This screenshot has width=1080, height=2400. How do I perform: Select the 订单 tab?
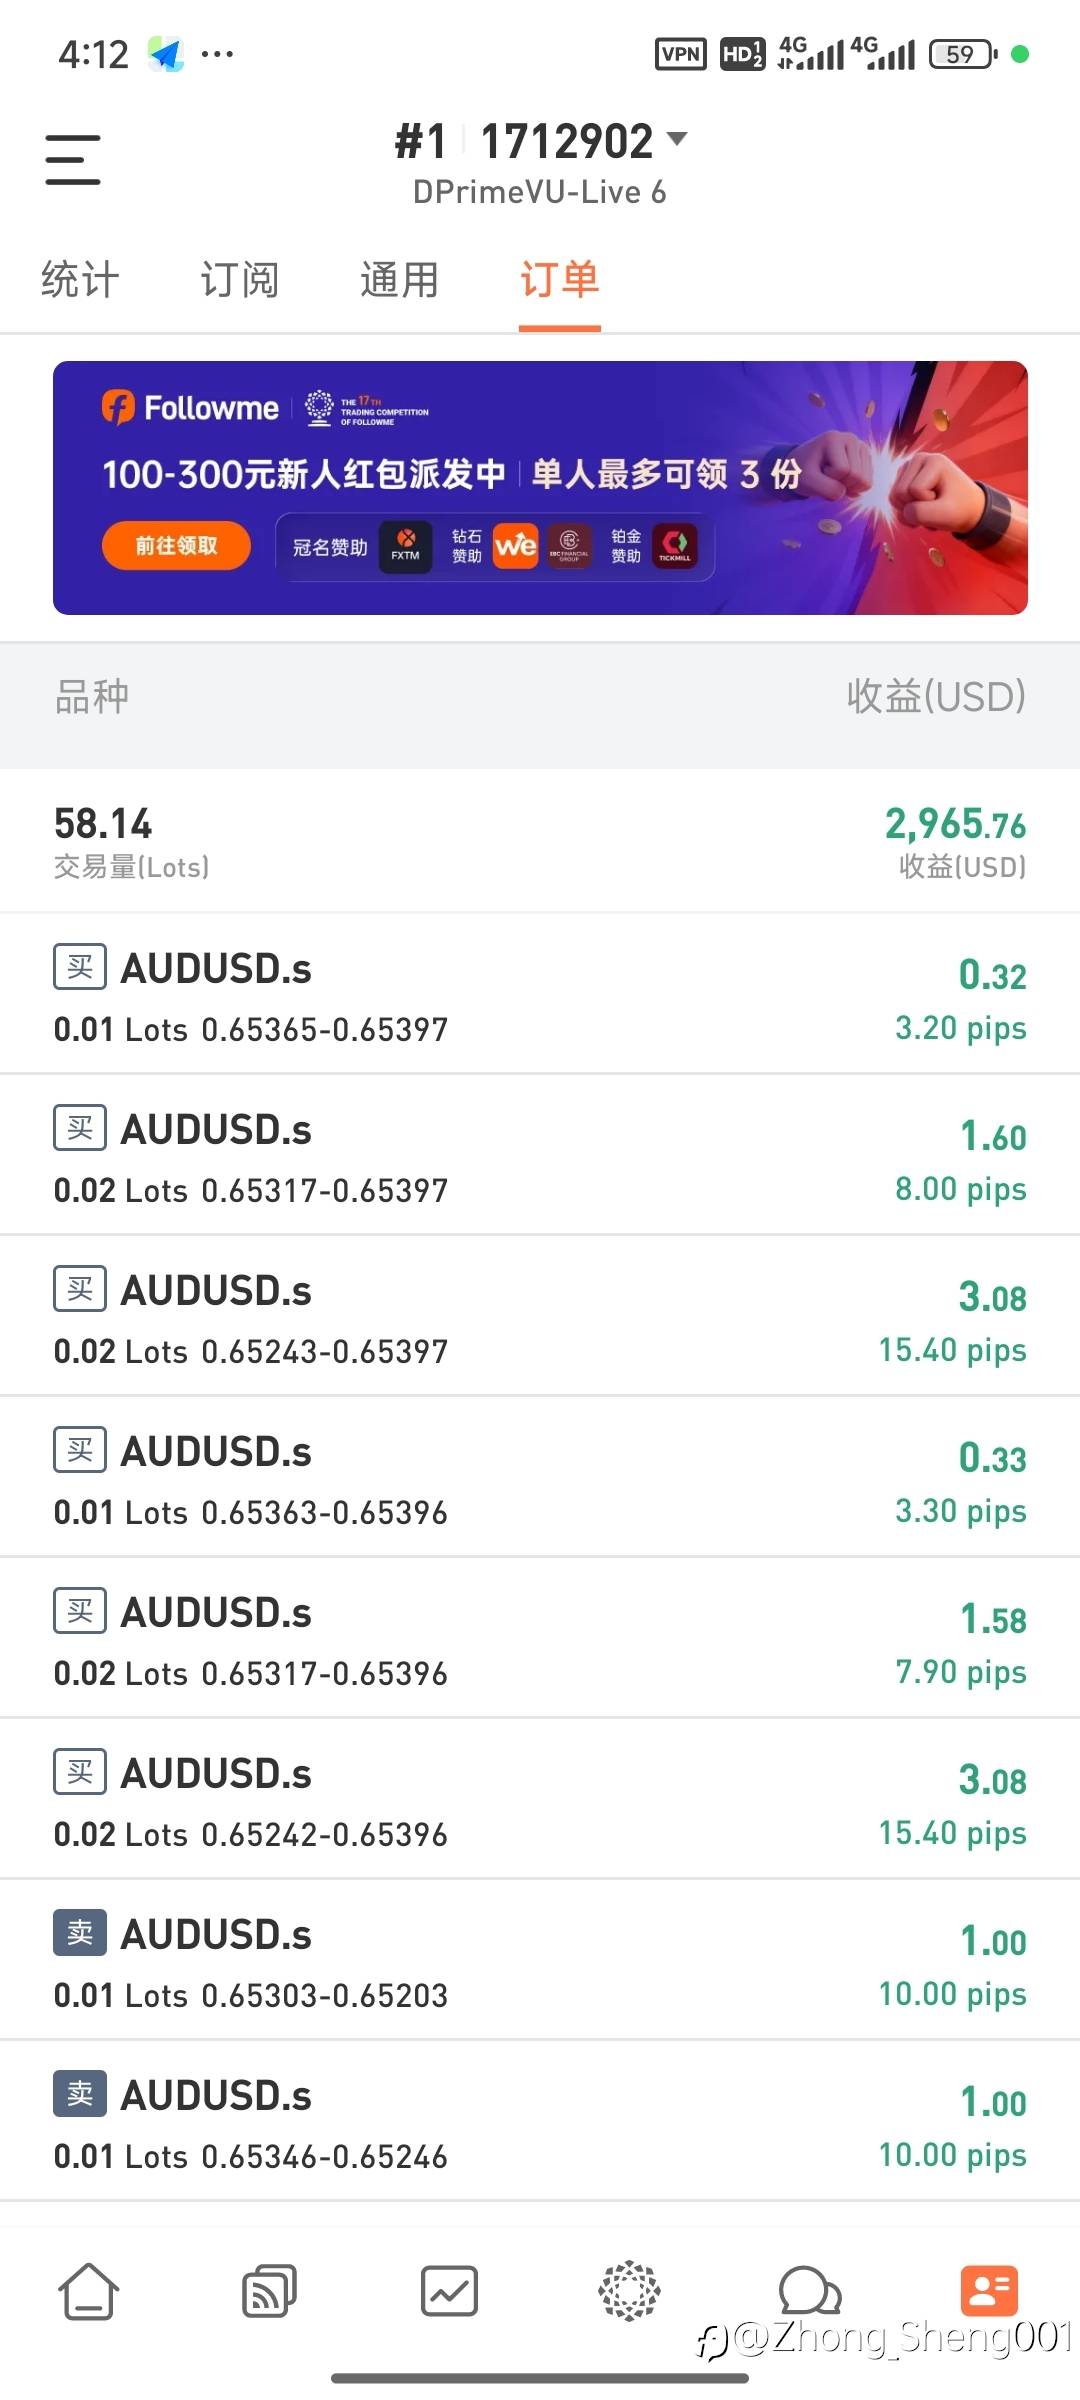click(x=559, y=280)
